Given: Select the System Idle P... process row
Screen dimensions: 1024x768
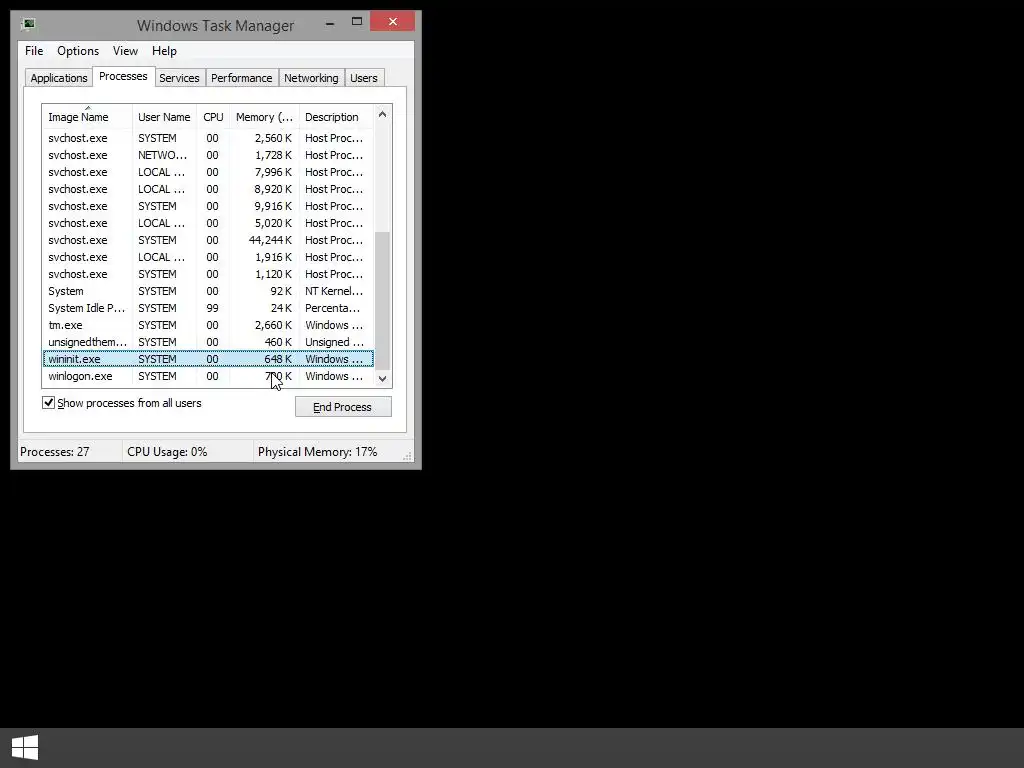Looking at the screenshot, I should point(208,308).
